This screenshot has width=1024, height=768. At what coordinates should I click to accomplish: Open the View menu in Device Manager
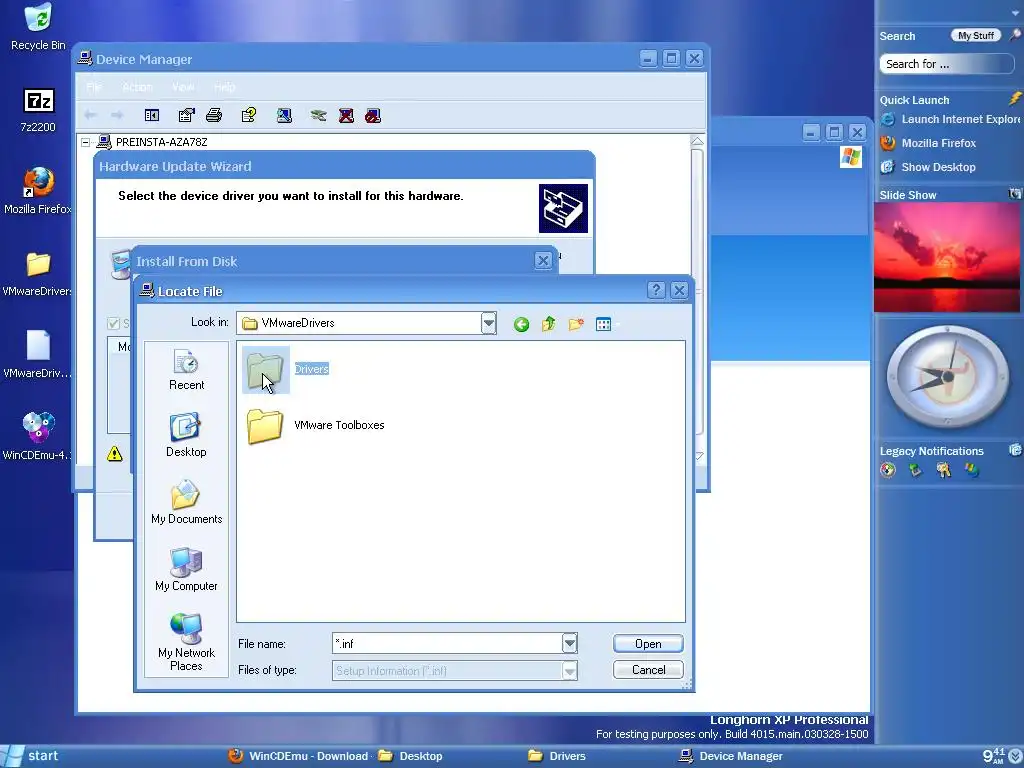point(183,87)
